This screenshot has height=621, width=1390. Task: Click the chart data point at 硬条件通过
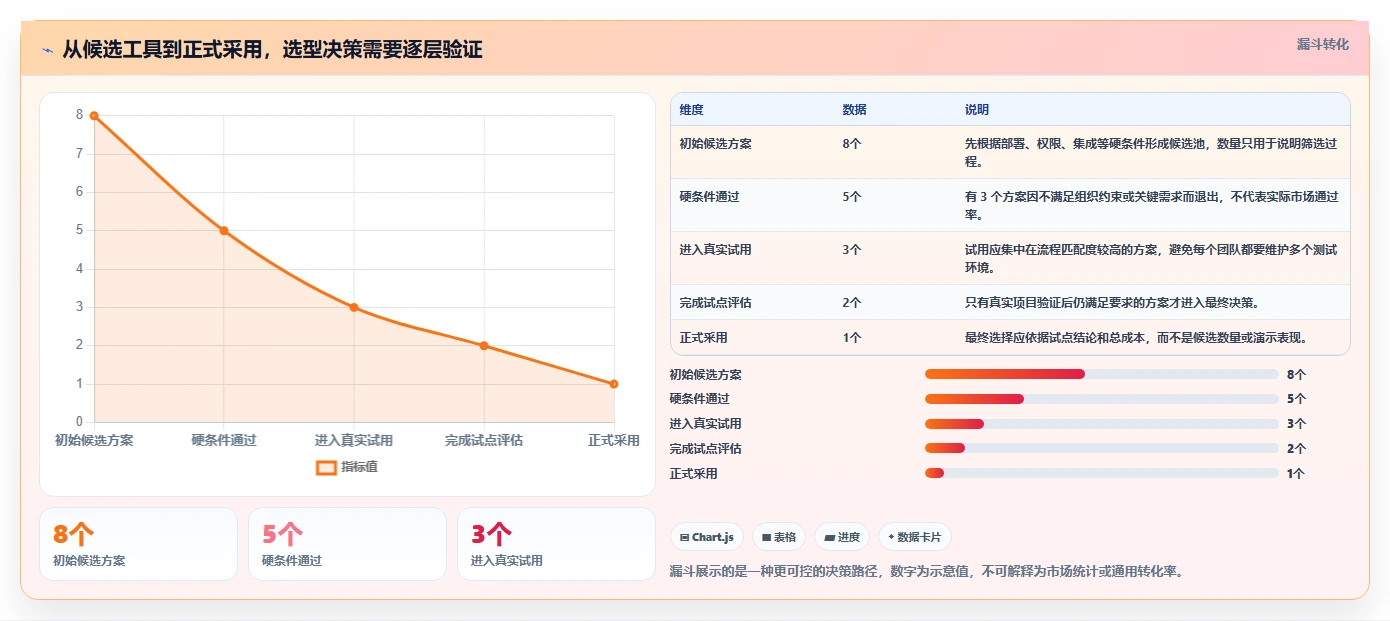224,231
